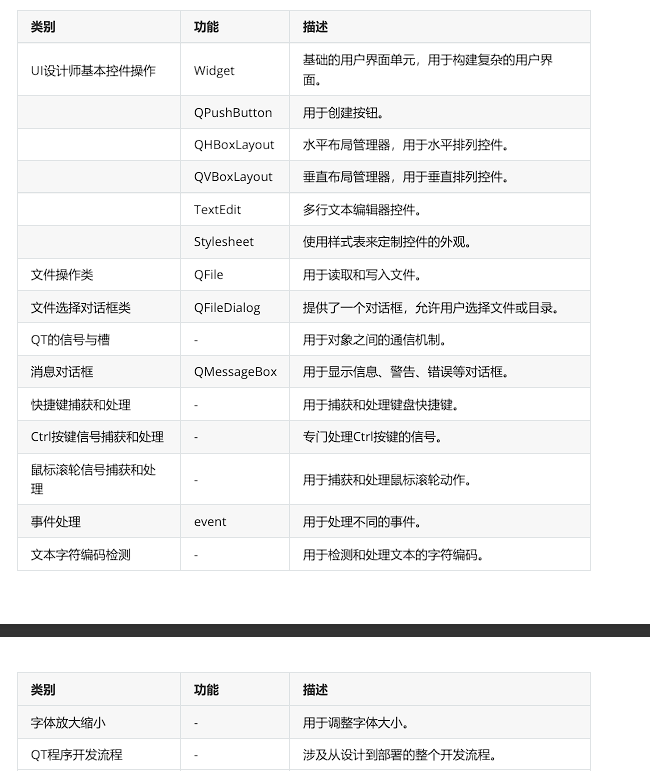Select the description '用于显示信息、警告、错误等对话框。'

point(406,372)
